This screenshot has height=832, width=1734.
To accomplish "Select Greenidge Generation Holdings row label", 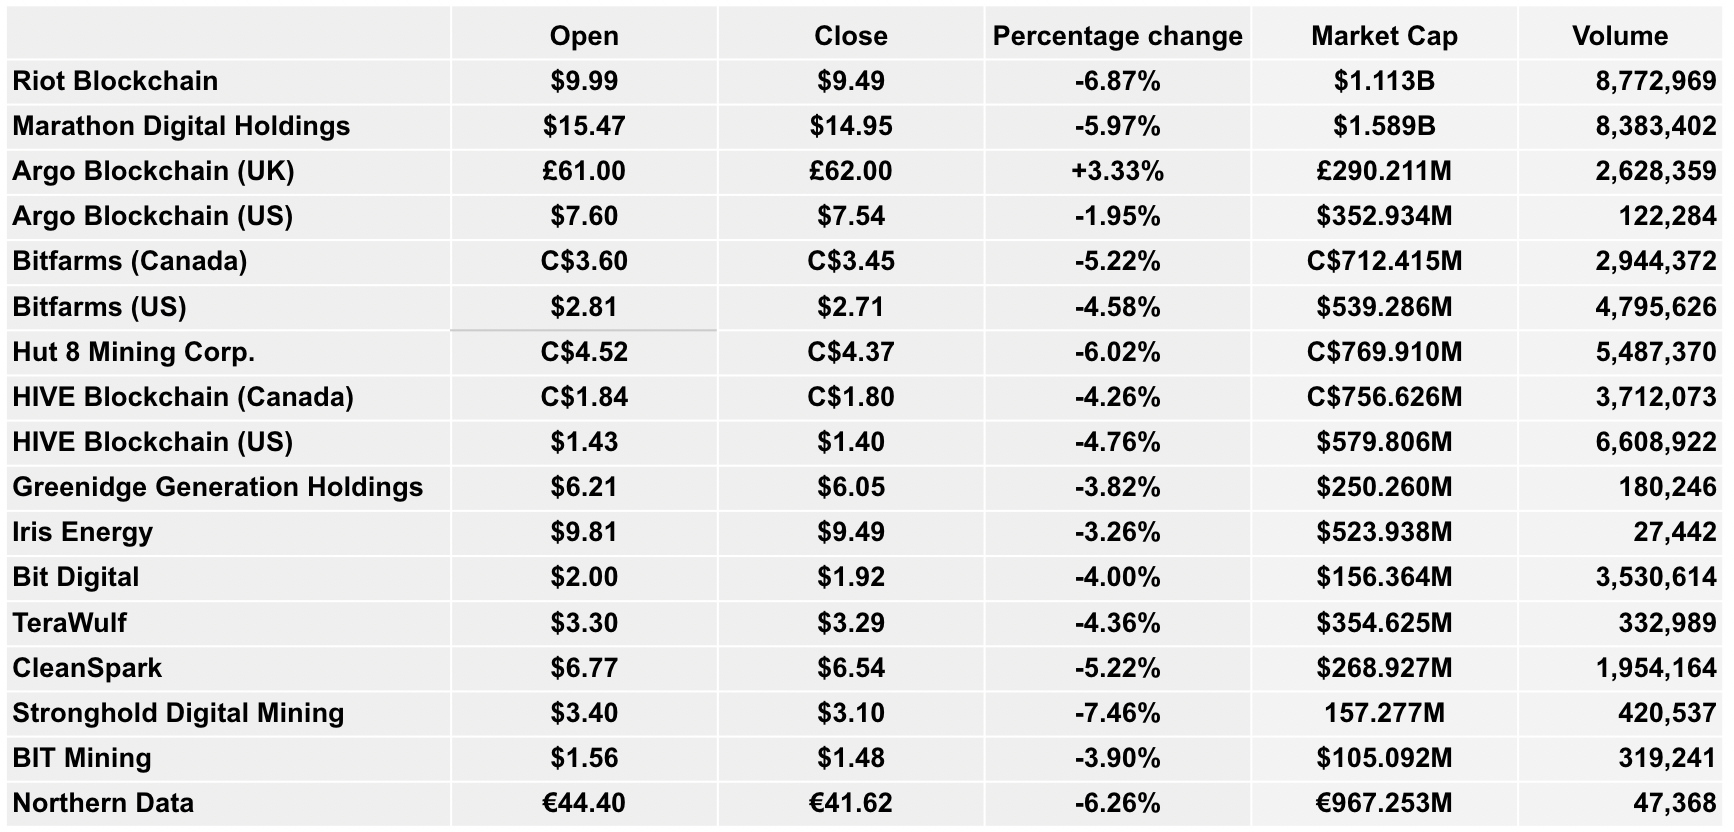I will [218, 487].
